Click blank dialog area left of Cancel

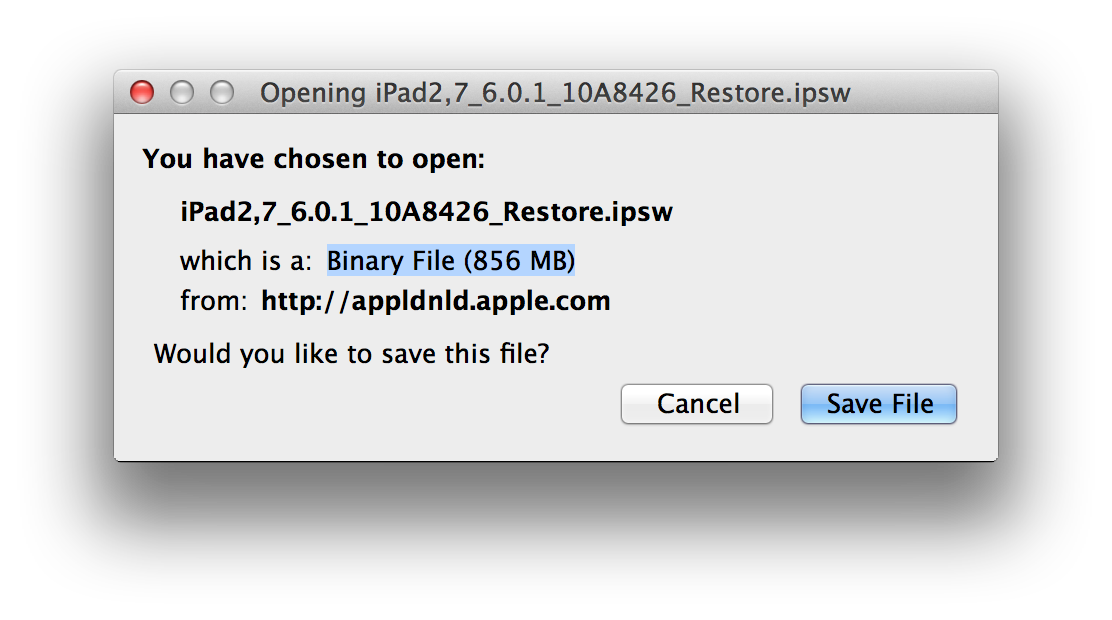click(380, 405)
